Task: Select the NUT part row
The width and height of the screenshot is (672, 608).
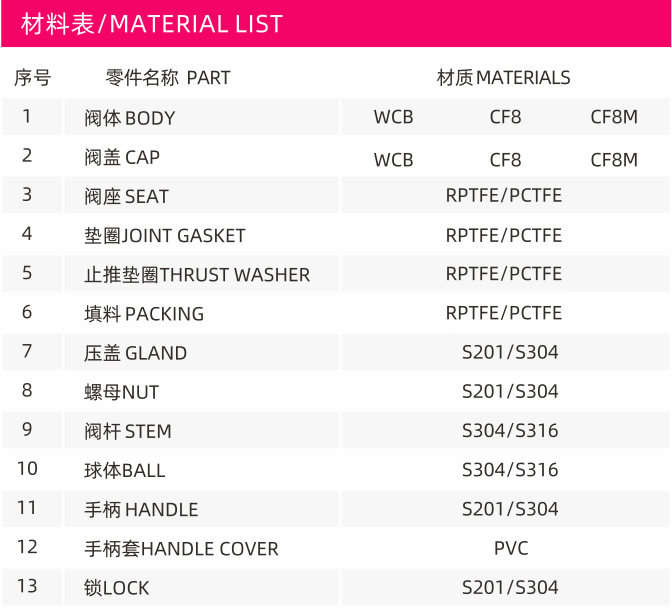Action: click(x=336, y=392)
